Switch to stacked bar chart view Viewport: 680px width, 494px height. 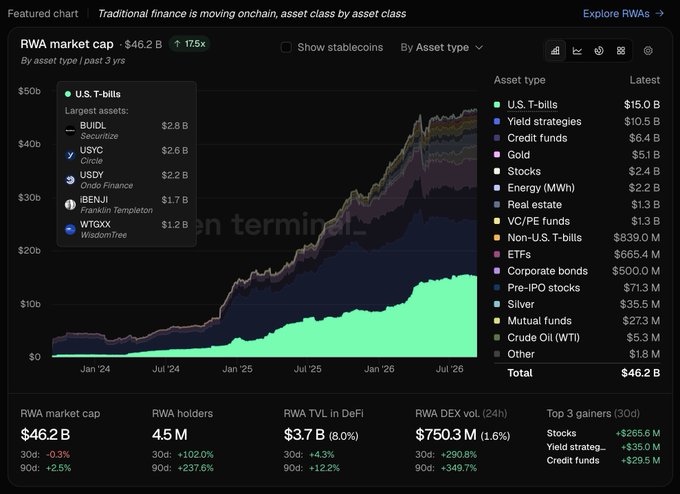pos(555,51)
